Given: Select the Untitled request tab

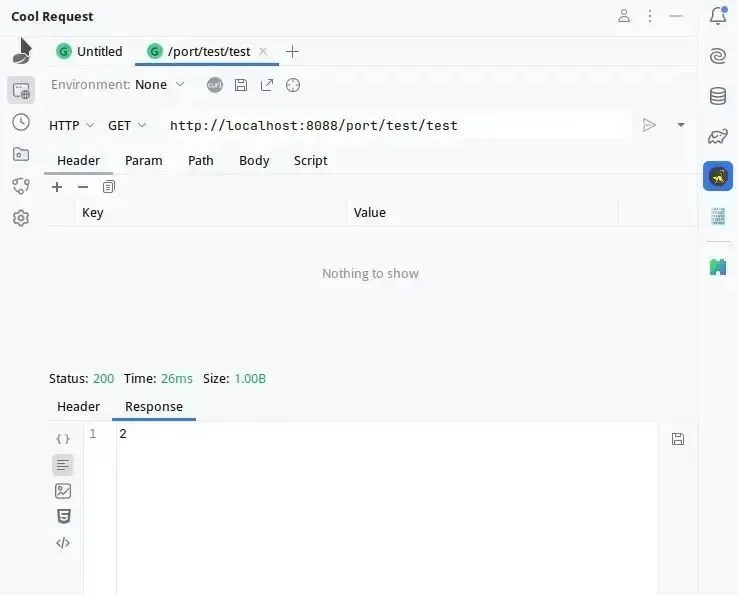Looking at the screenshot, I should click(89, 51).
